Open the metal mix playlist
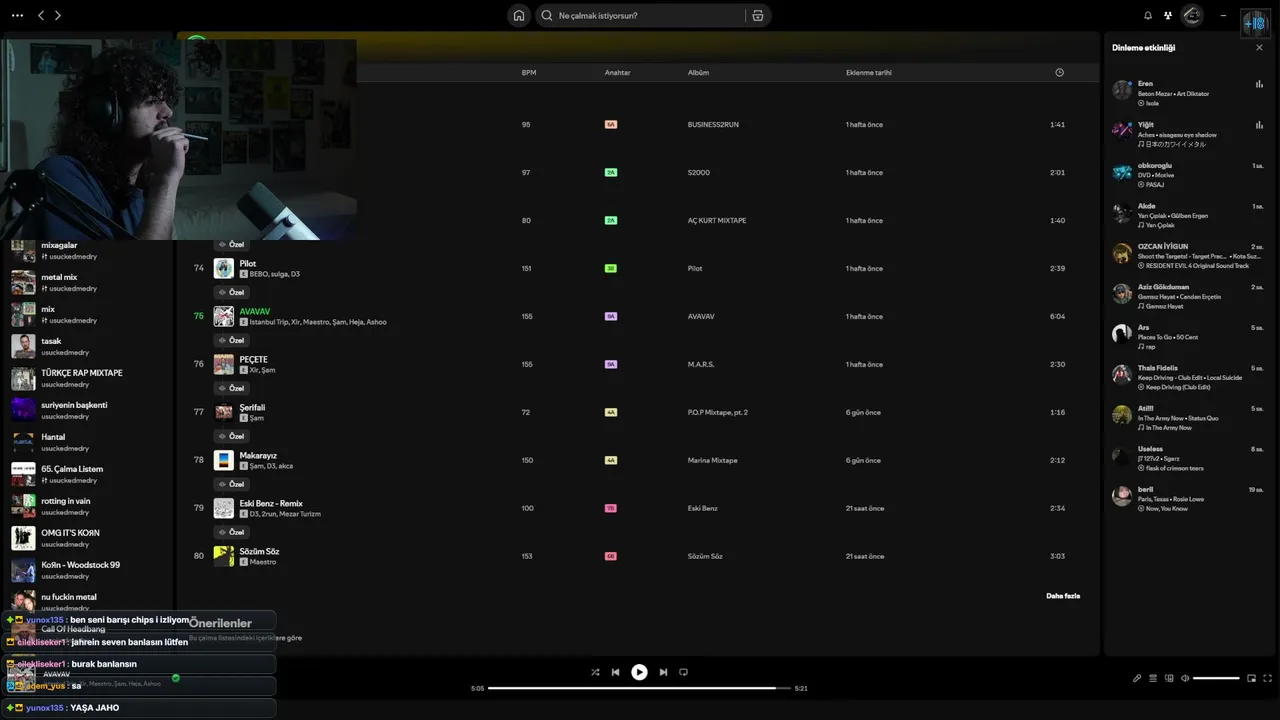Screen dimensions: 1280x720 coord(88,282)
